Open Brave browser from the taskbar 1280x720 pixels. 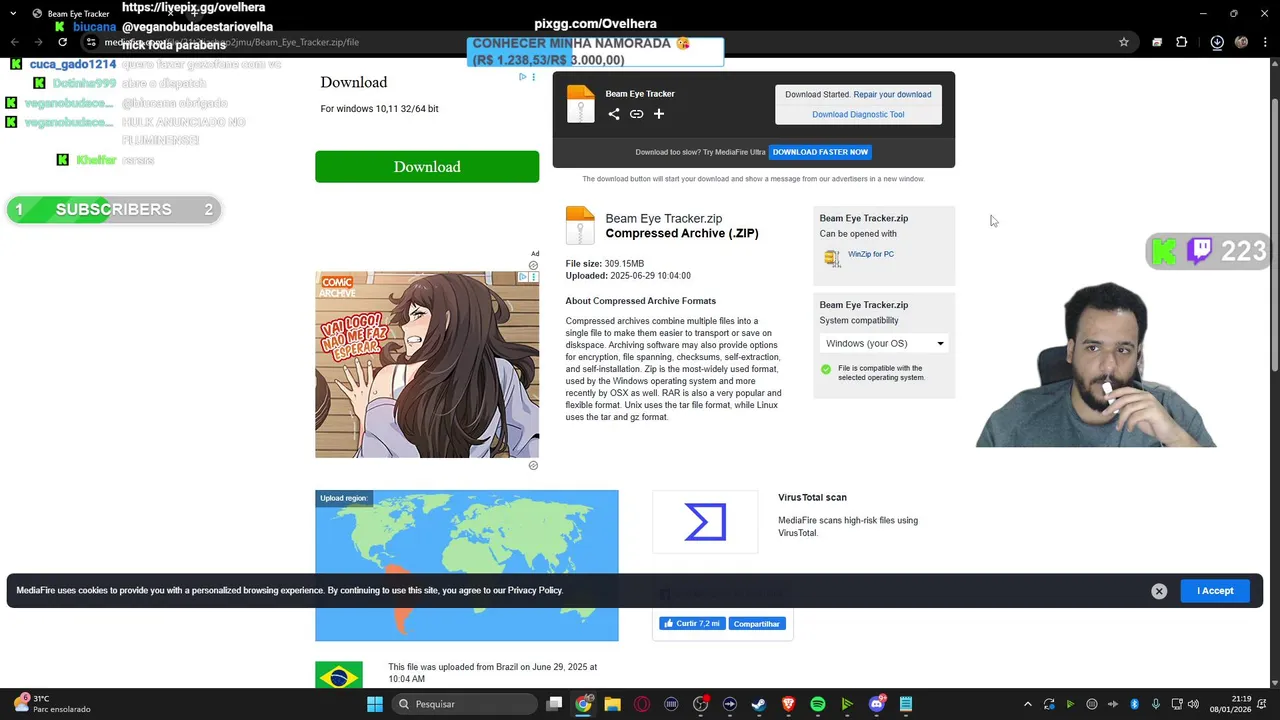(788, 704)
